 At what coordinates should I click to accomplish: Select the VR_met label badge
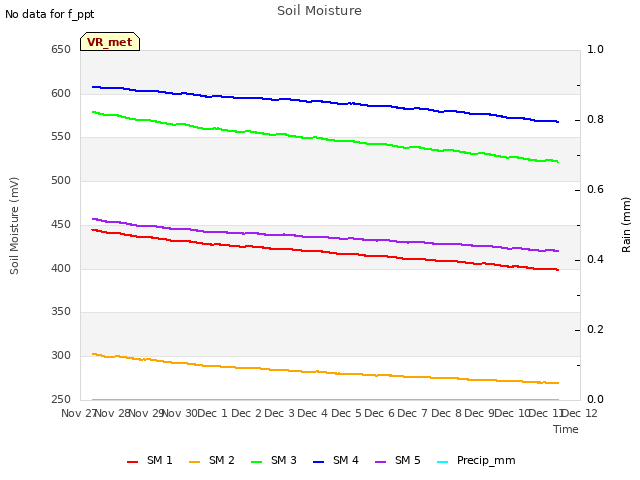[110, 42]
